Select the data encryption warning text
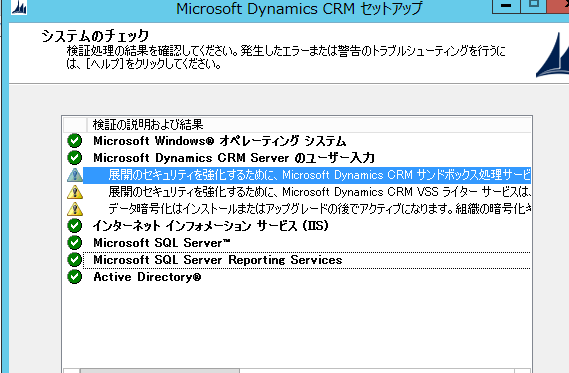This screenshot has height=373, width=569. [x=320, y=209]
